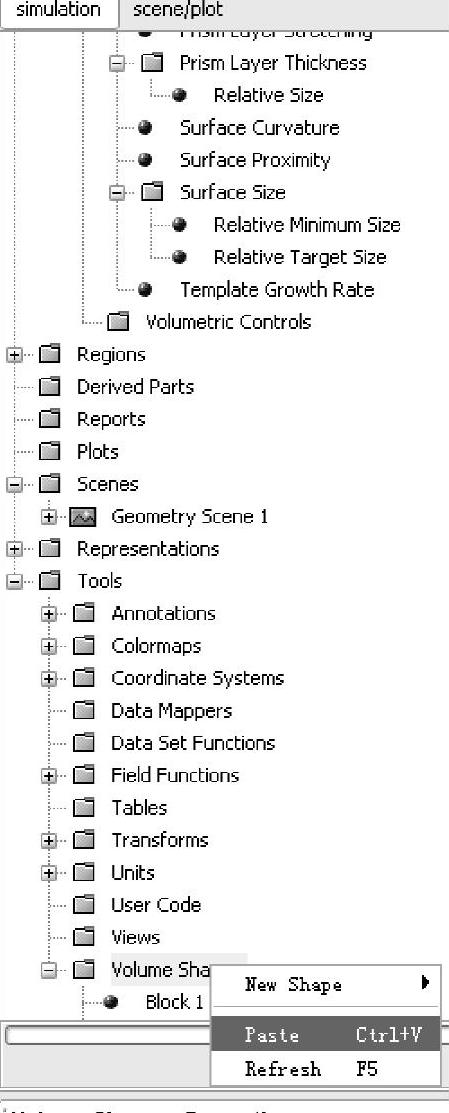Choose Paste from the context menu

pyautogui.click(x=326, y=1035)
